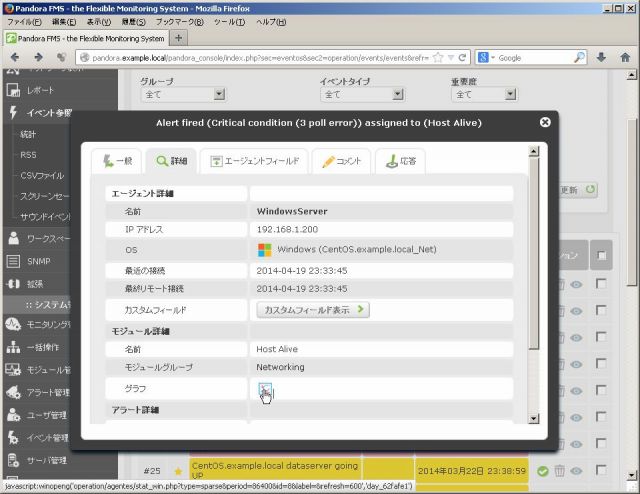Screen dimensions: 640x494
Task: Reload the page
Action: [x=462, y=58]
